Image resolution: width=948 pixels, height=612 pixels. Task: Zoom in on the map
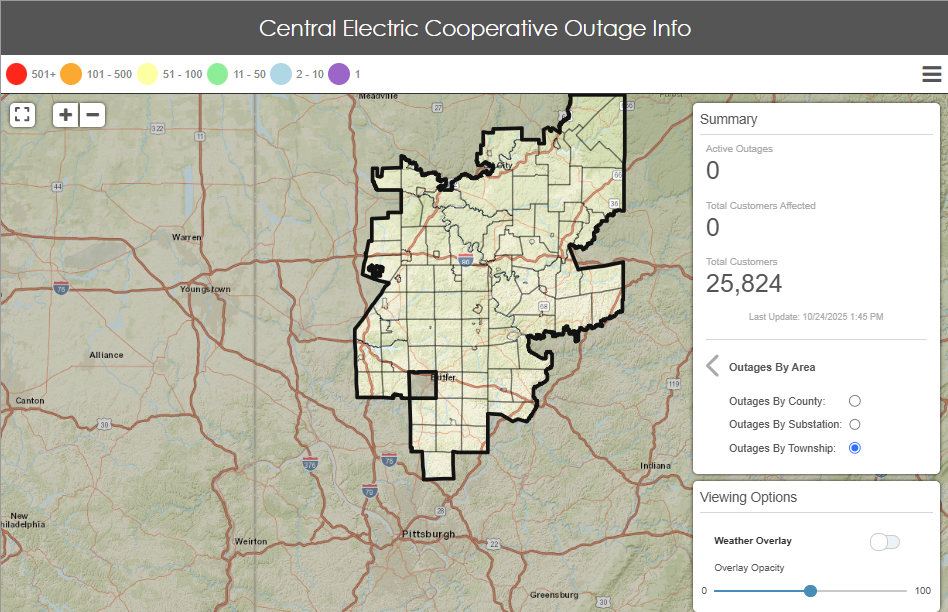point(66,114)
